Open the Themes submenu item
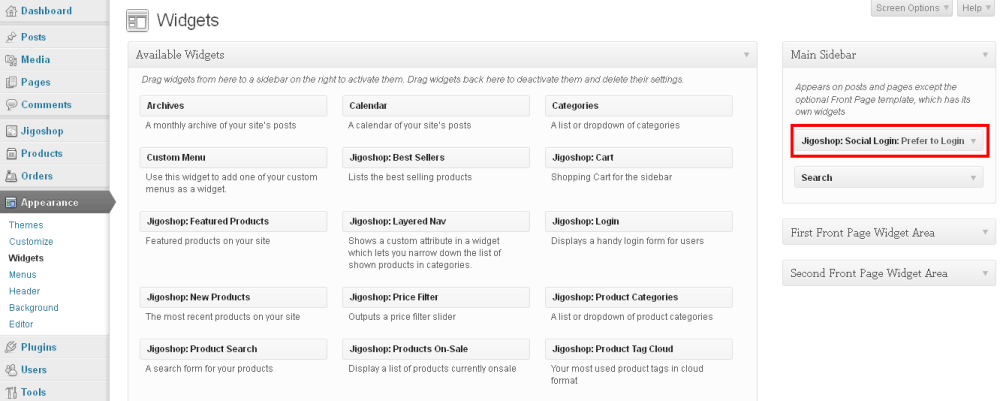 pyautogui.click(x=26, y=225)
